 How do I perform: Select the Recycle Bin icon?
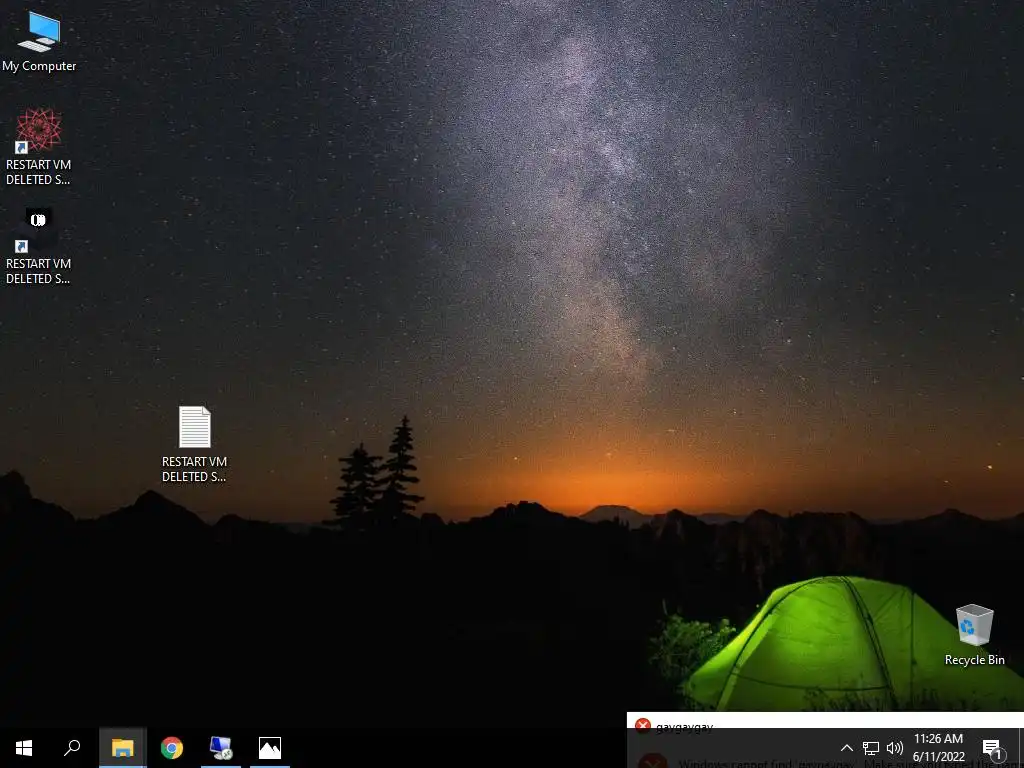pyautogui.click(x=974, y=635)
